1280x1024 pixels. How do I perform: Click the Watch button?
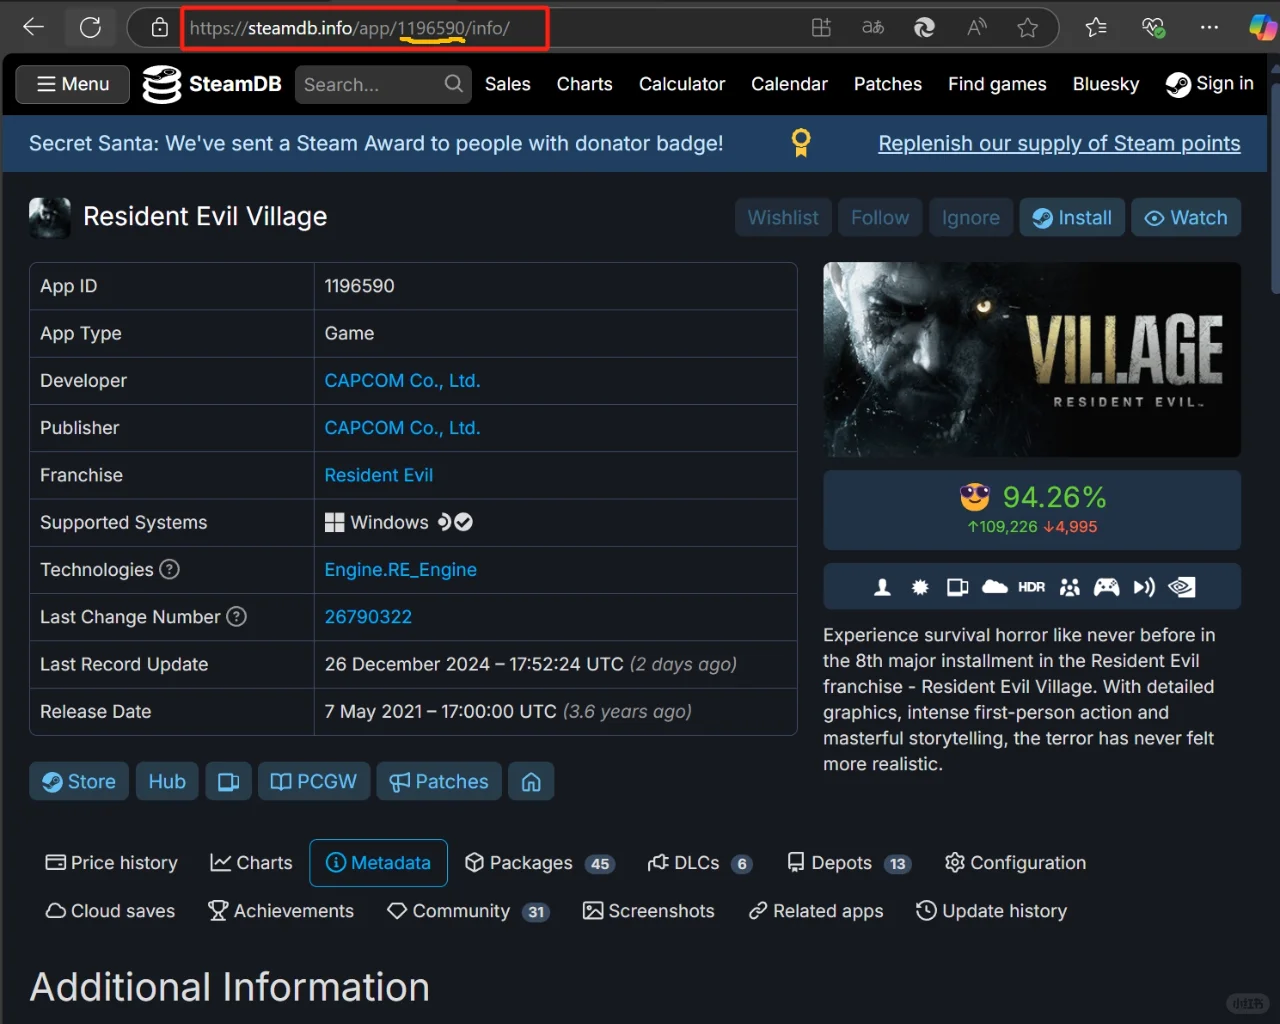pyautogui.click(x=1186, y=218)
